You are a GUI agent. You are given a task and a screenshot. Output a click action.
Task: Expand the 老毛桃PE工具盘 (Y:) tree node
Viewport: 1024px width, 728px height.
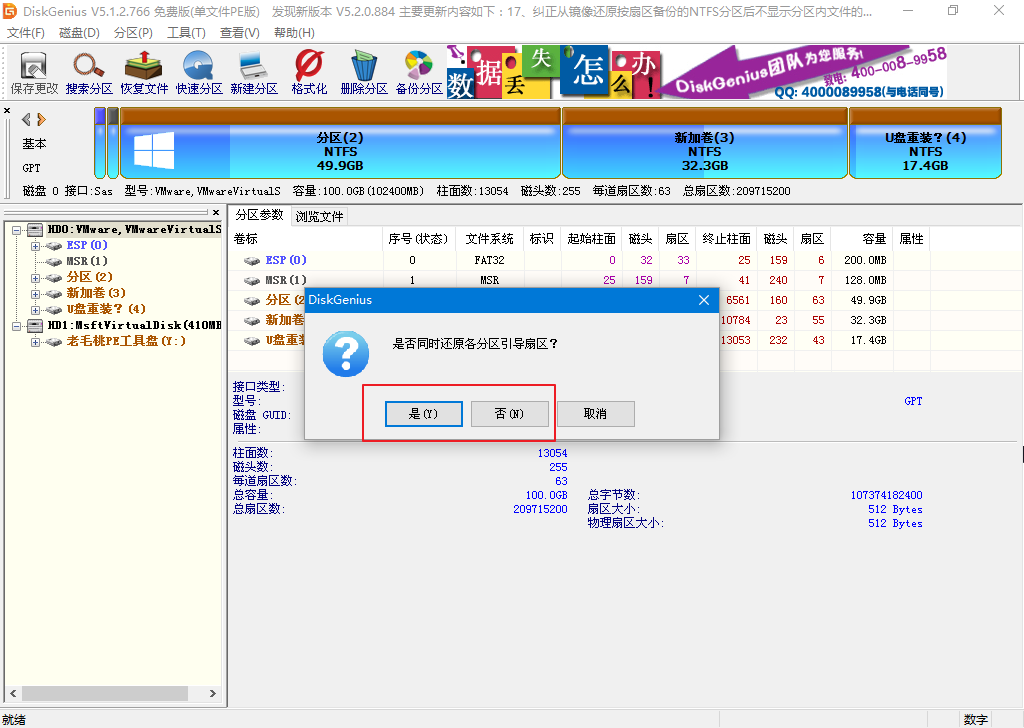[35, 342]
